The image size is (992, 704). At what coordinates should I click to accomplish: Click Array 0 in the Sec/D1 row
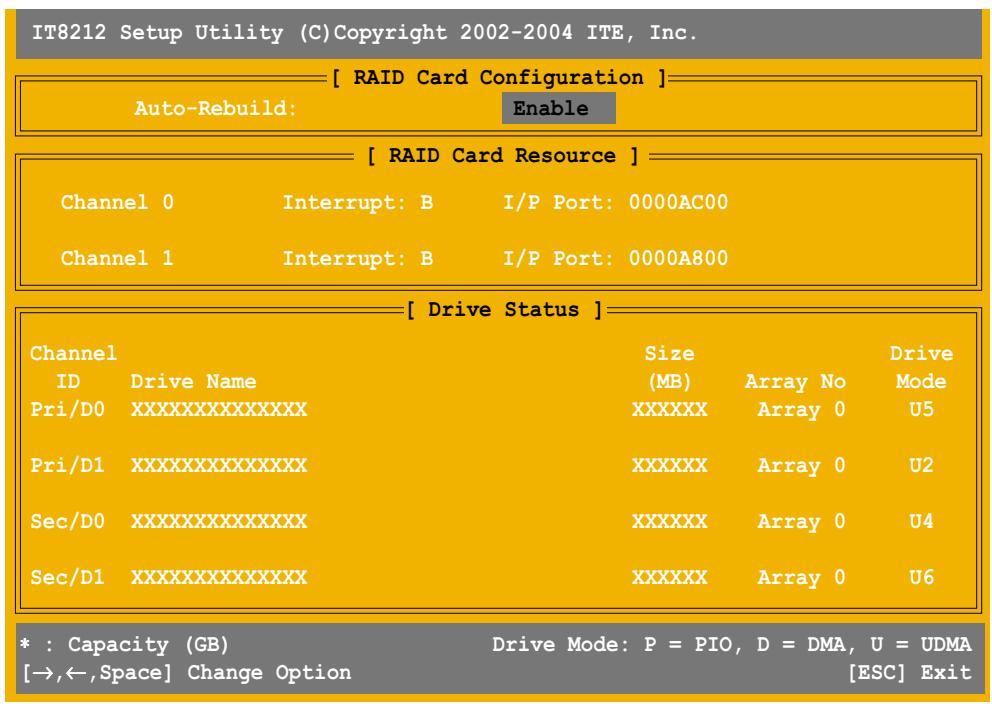[x=801, y=578]
